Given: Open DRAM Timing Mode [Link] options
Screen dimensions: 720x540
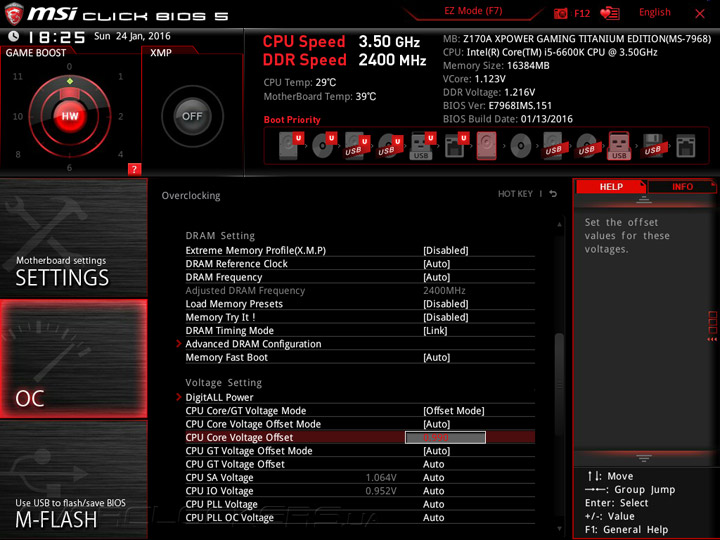Looking at the screenshot, I should pyautogui.click(x=435, y=331).
